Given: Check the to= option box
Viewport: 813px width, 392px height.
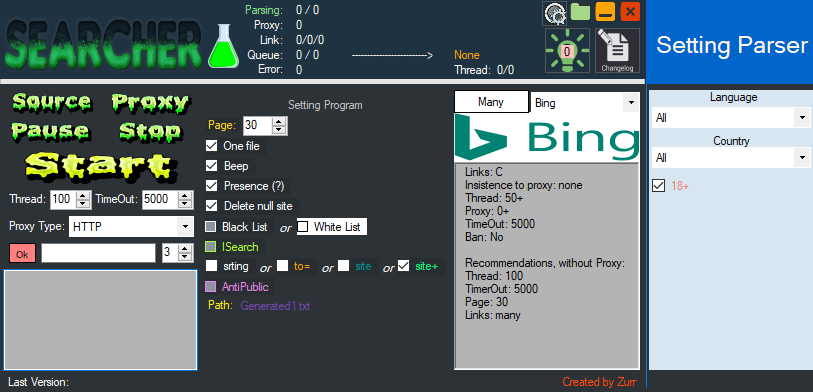Looking at the screenshot, I should [282, 266].
